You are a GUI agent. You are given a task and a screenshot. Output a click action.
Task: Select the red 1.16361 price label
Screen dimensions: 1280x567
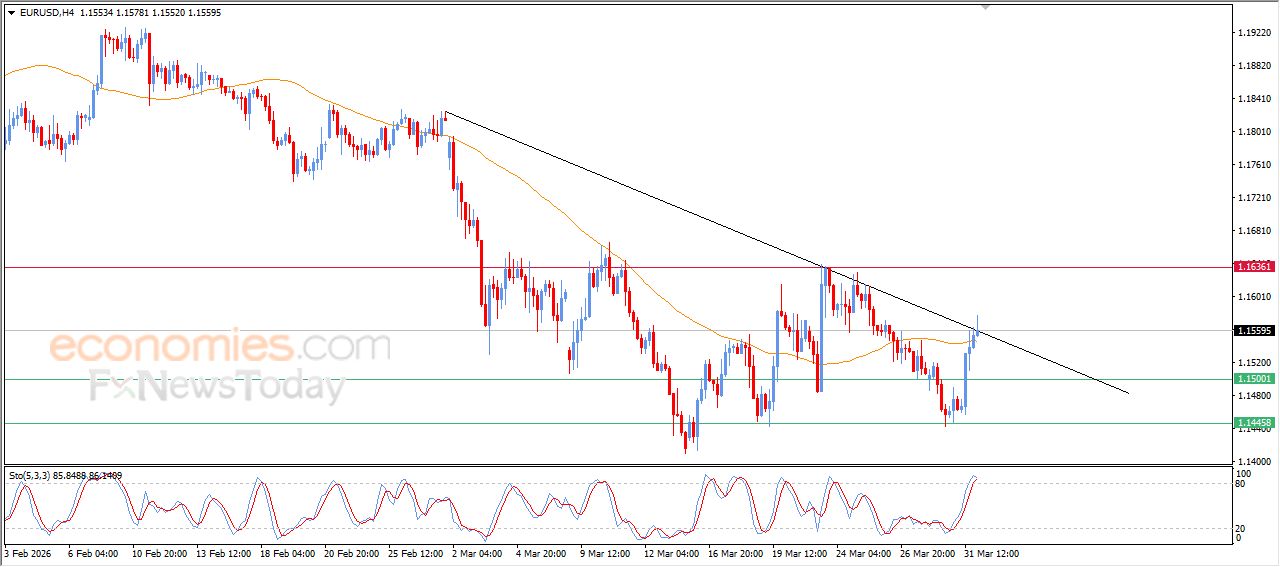point(1254,267)
